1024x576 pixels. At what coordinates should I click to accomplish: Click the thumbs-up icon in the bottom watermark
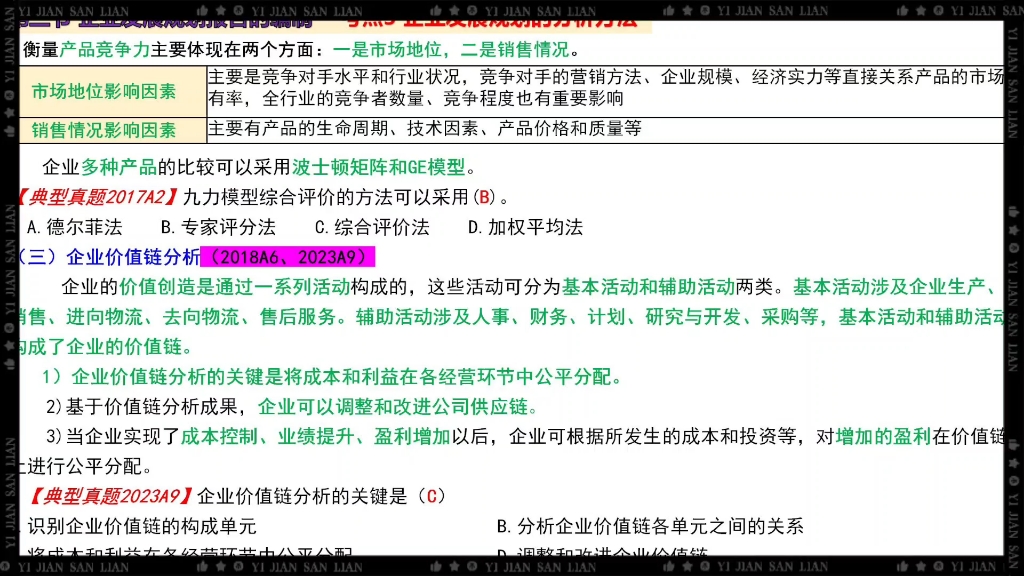click(x=201, y=566)
